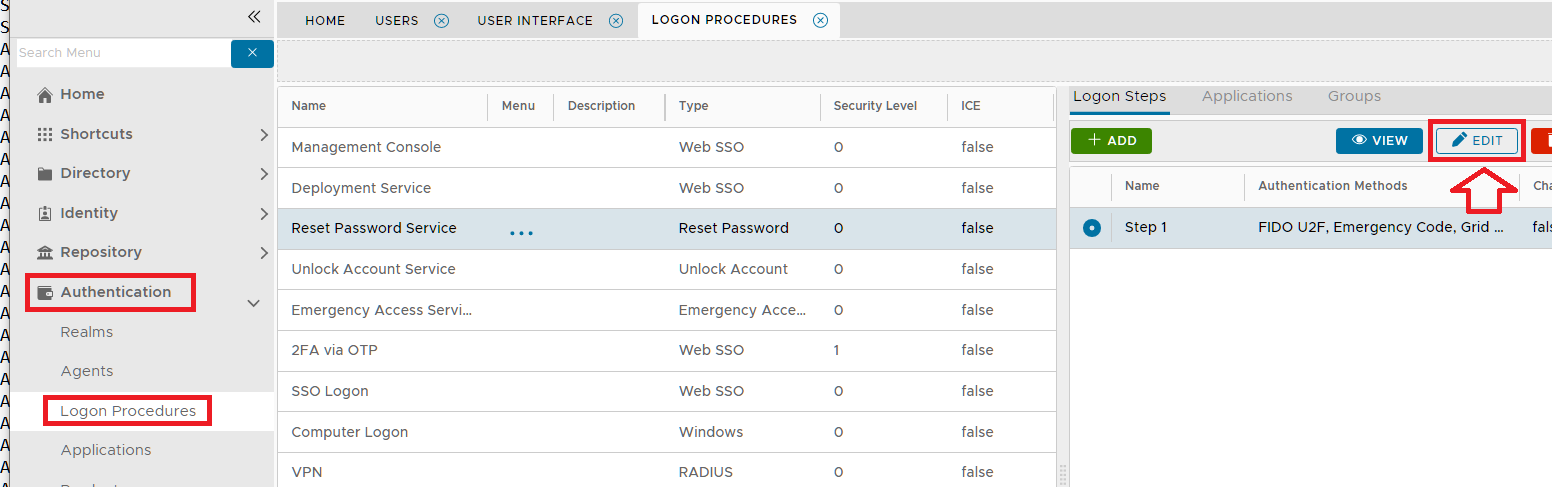Click the View button
The height and width of the screenshot is (487, 1552).
coord(1378,141)
